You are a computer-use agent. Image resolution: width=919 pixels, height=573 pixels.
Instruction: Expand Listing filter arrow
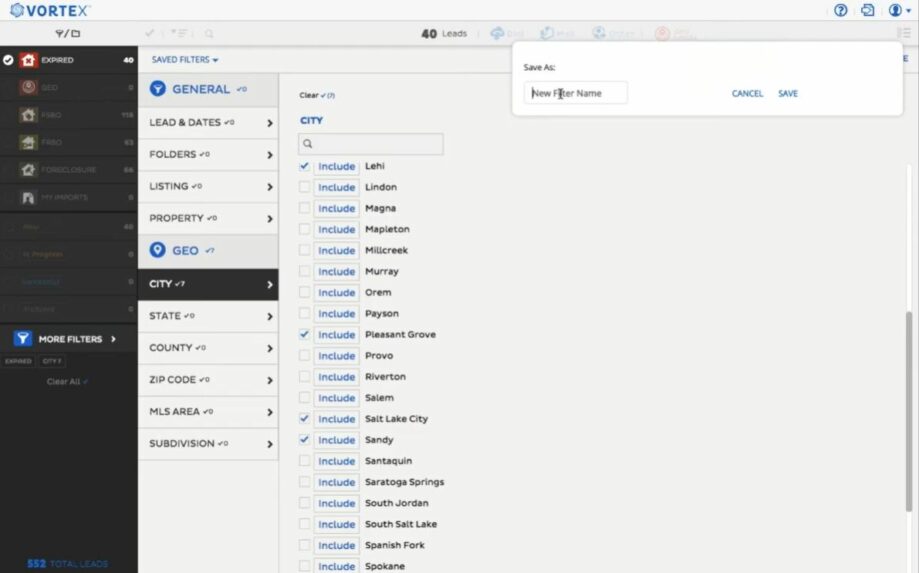click(x=270, y=187)
